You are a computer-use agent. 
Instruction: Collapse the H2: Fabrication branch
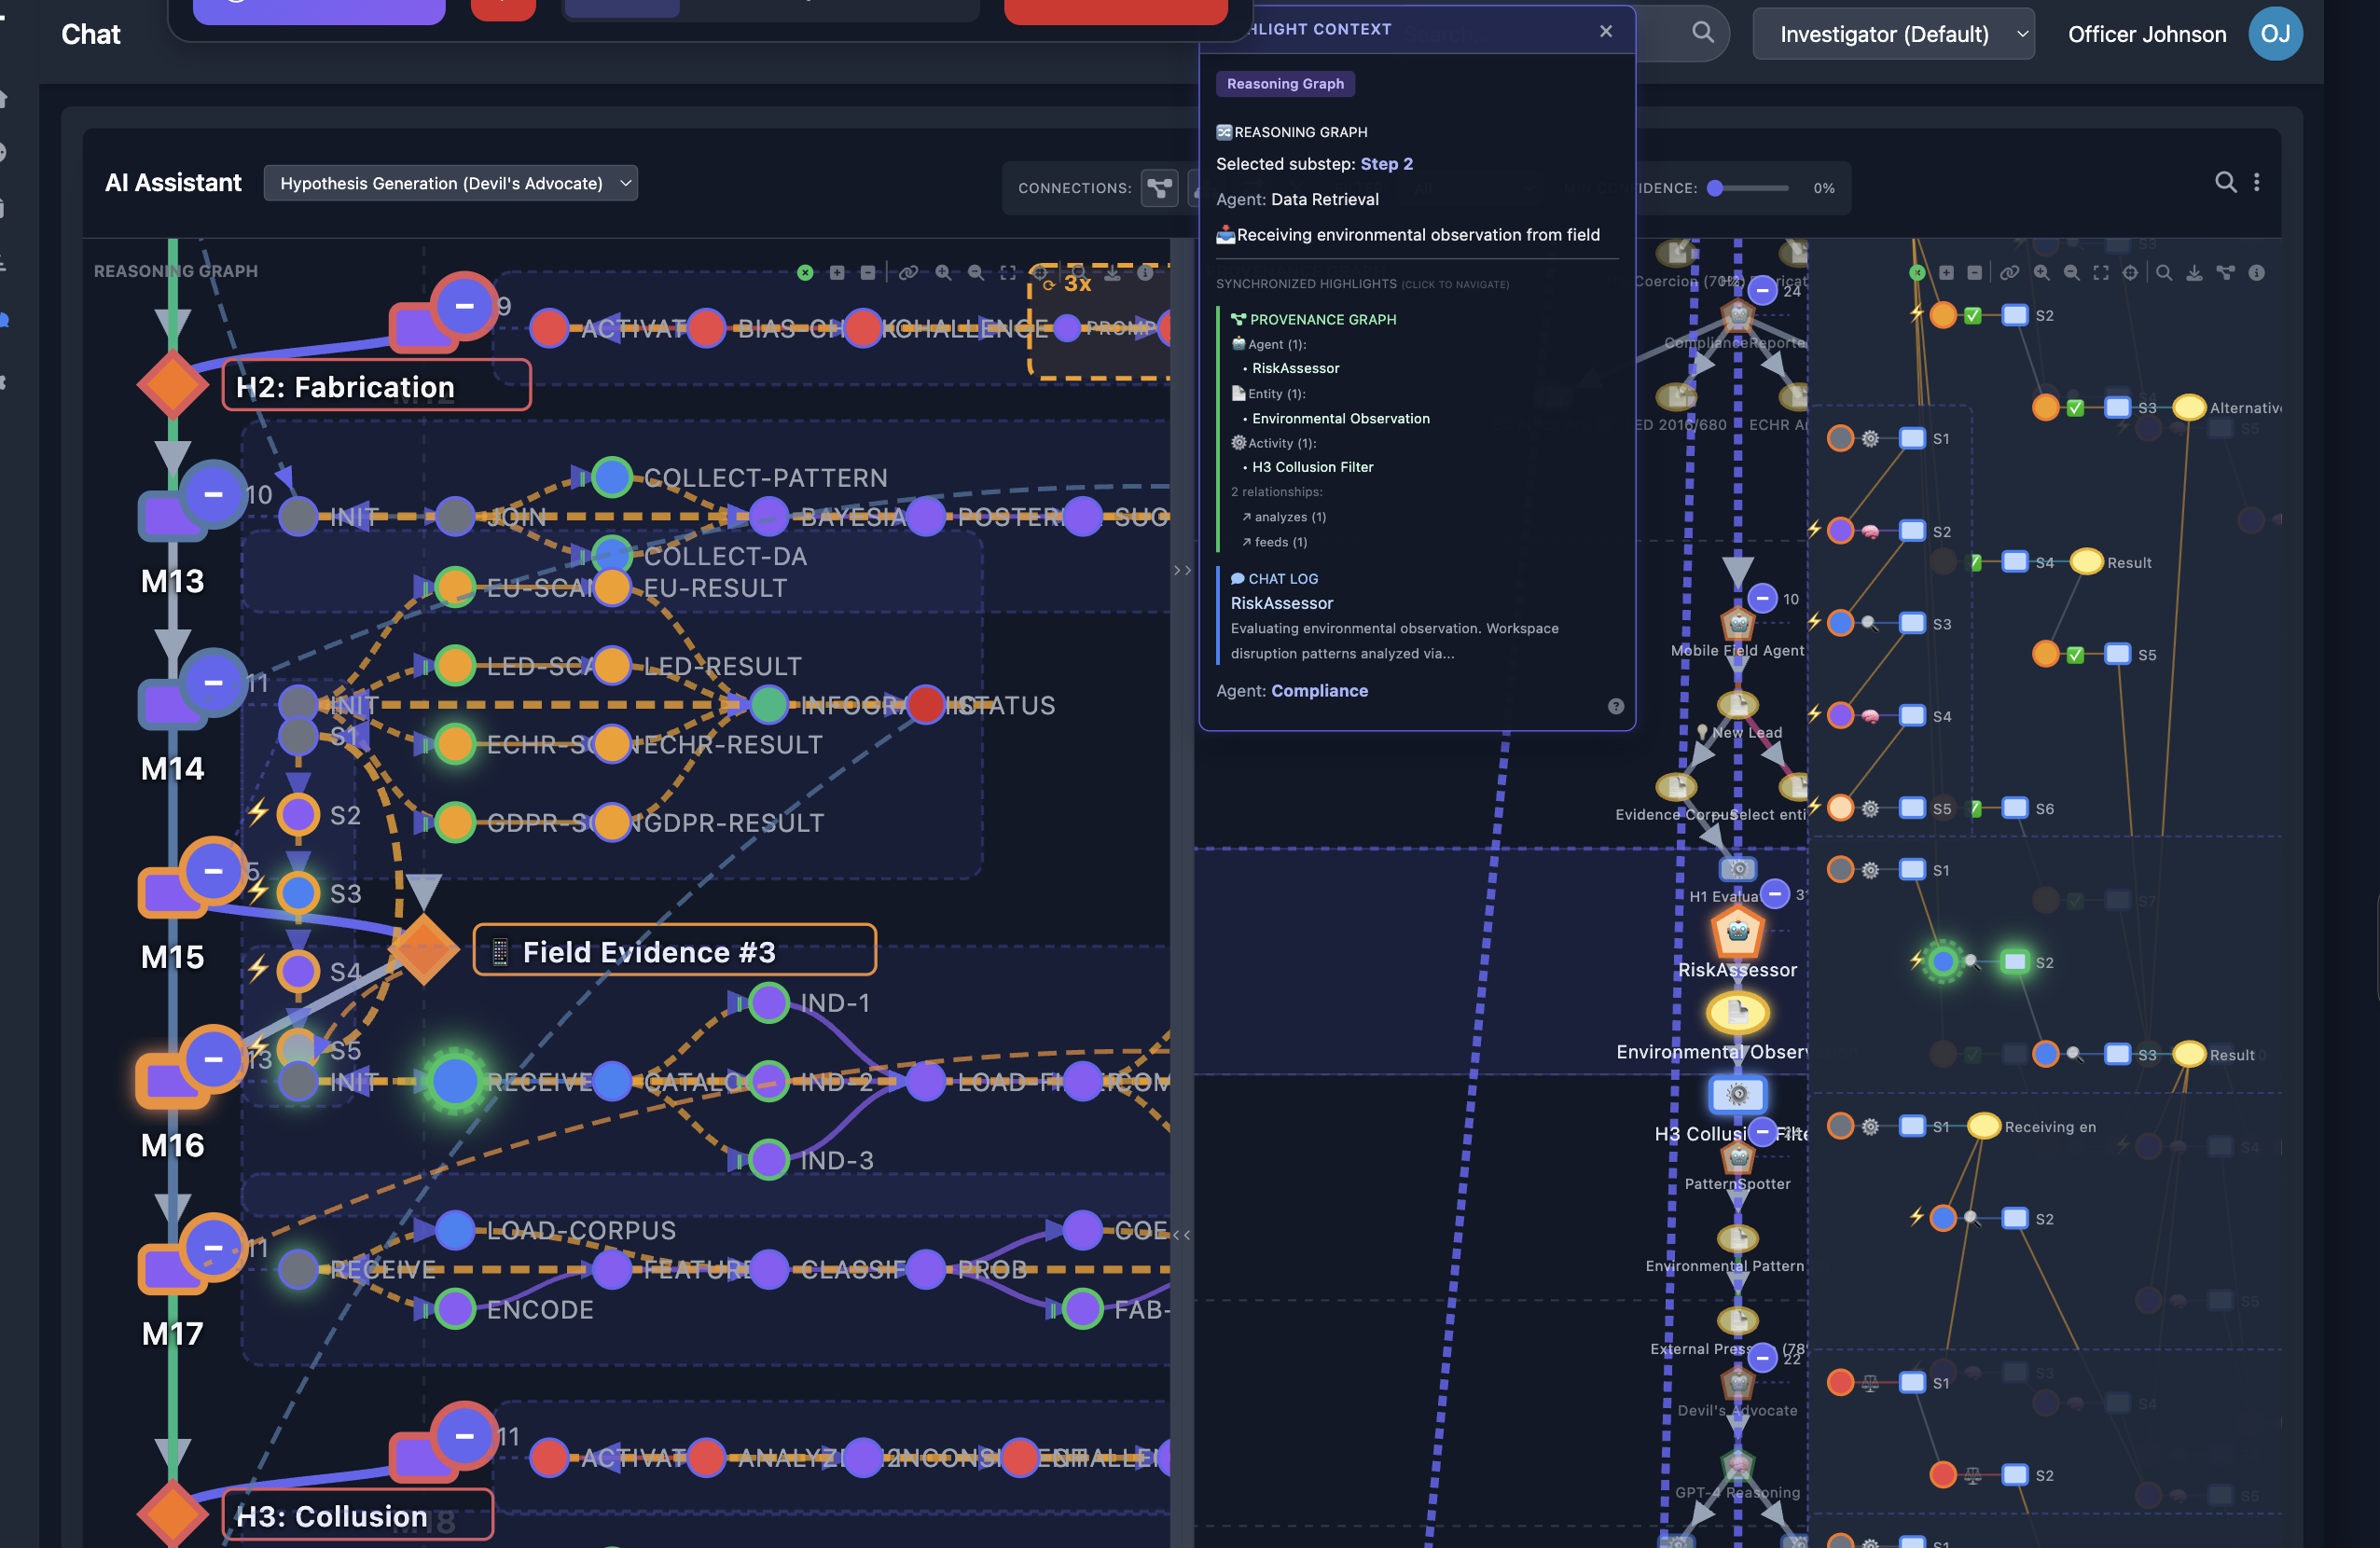(x=464, y=305)
